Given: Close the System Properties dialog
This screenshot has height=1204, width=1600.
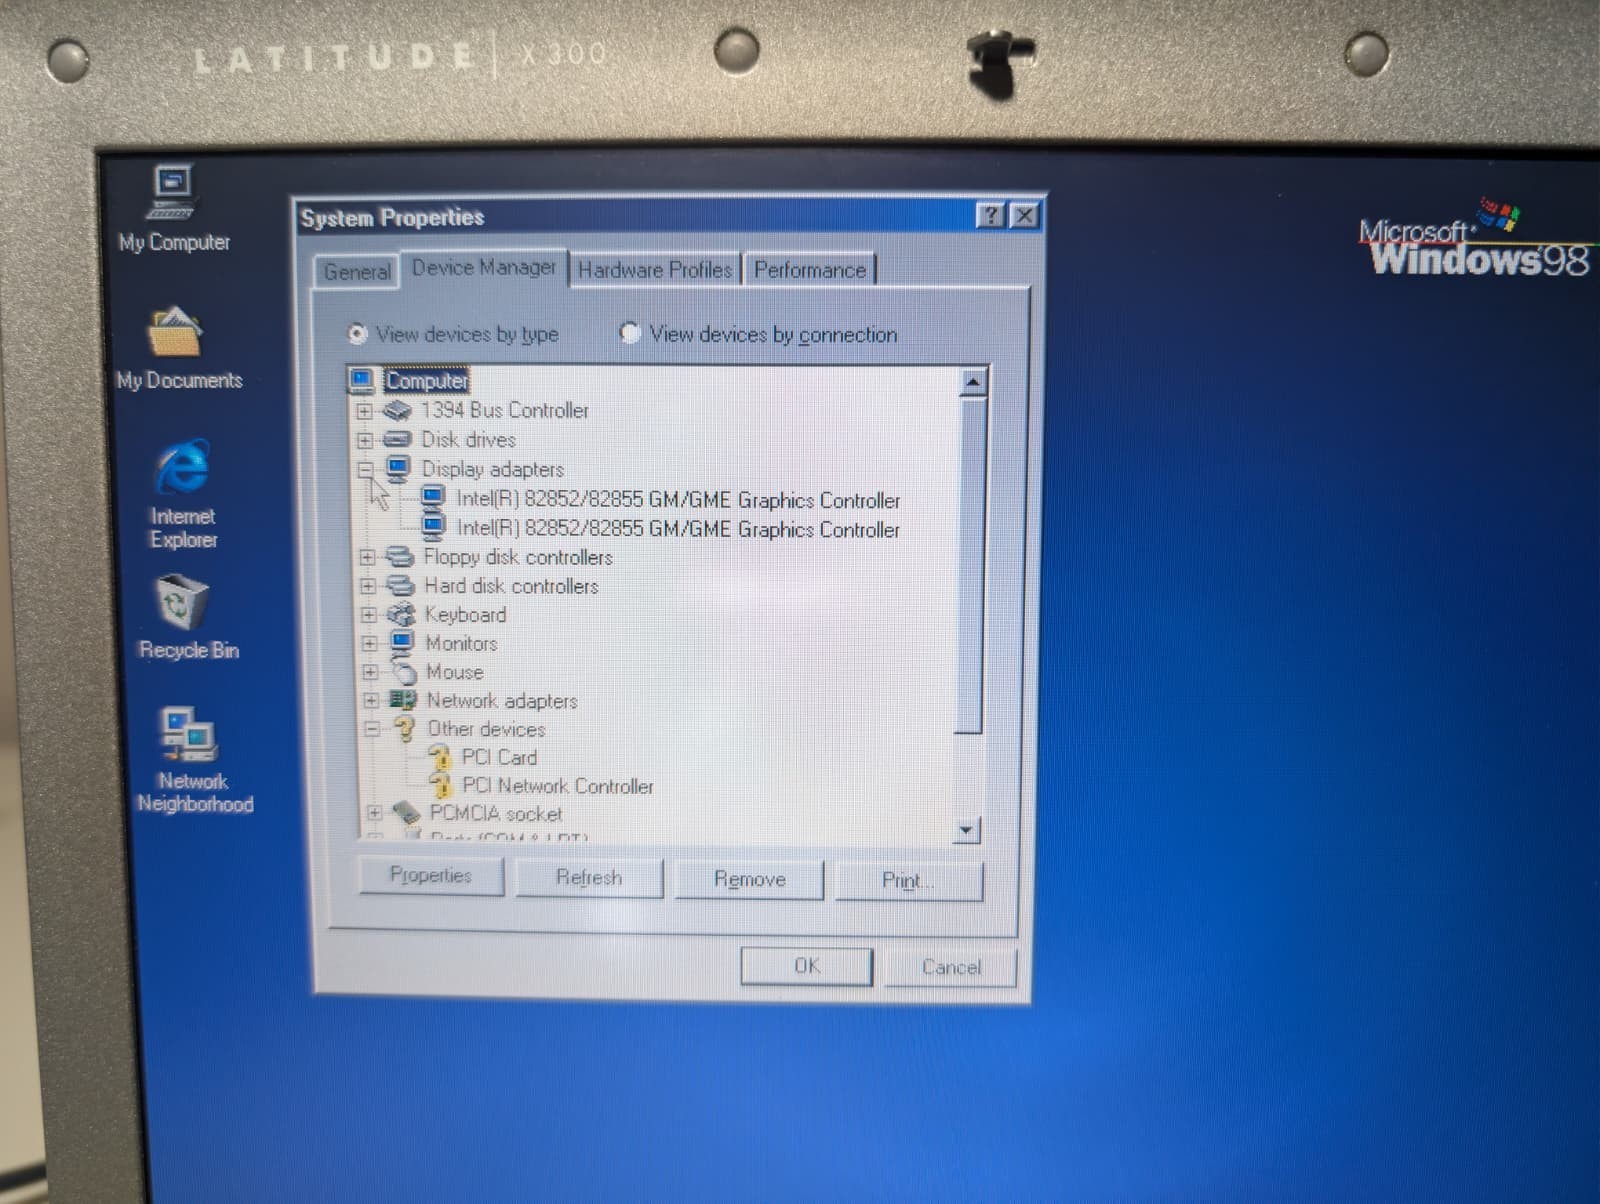Looking at the screenshot, I should [1024, 215].
